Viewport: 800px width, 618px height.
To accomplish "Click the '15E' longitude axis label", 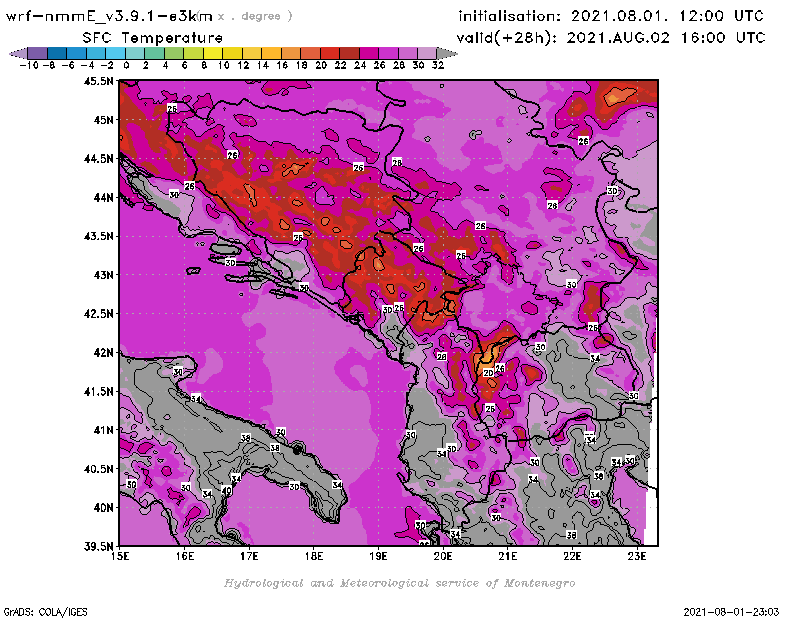I will [x=120, y=556].
